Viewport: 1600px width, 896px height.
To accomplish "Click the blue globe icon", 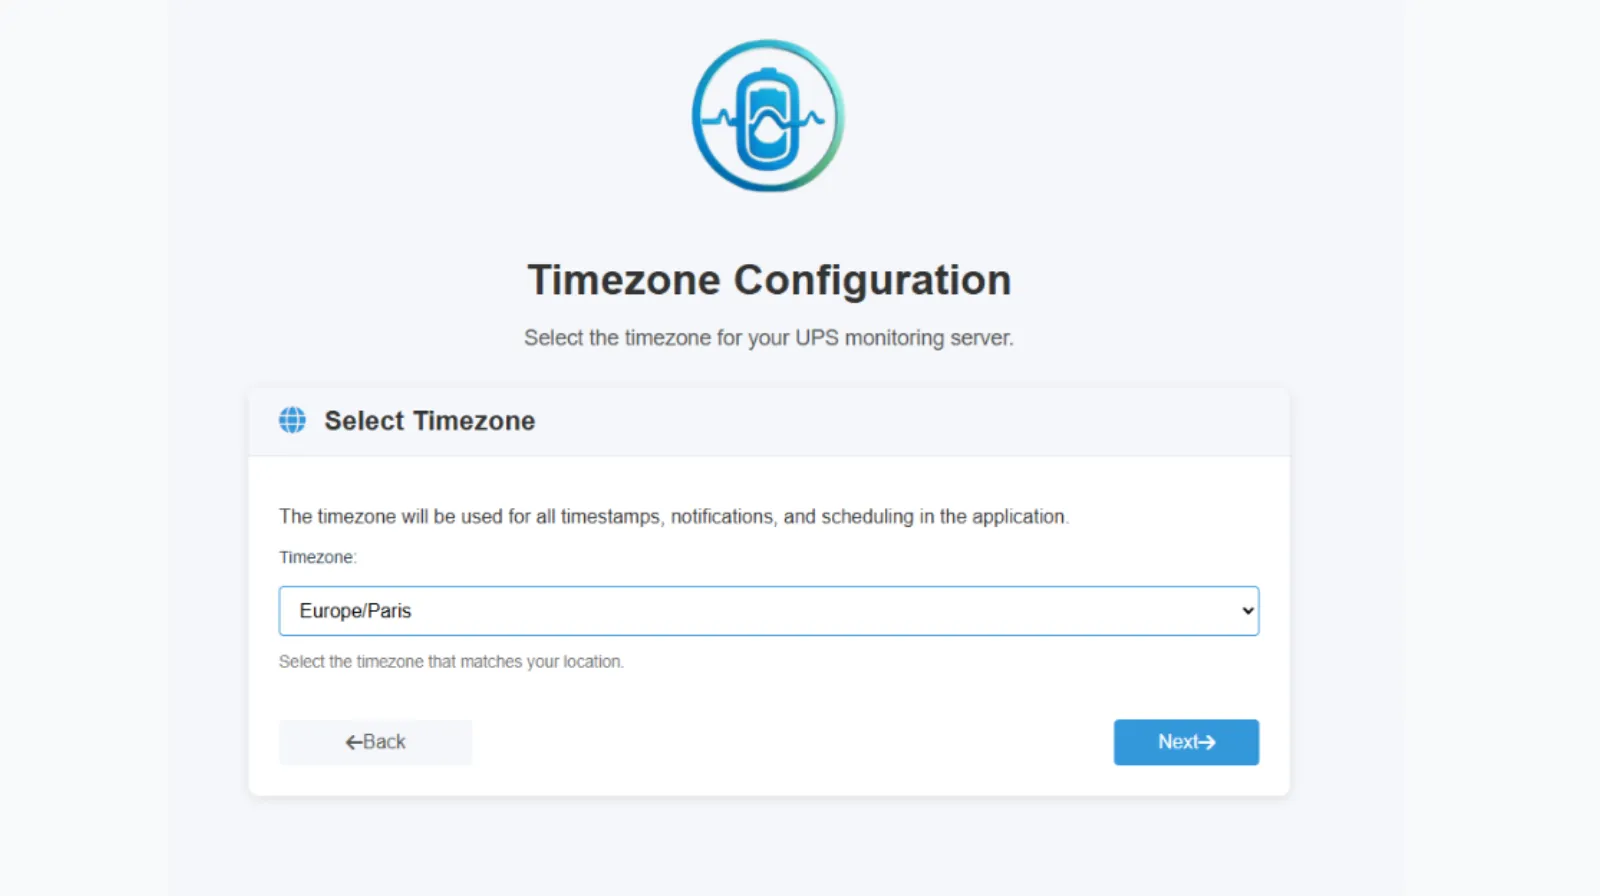I will 292,420.
